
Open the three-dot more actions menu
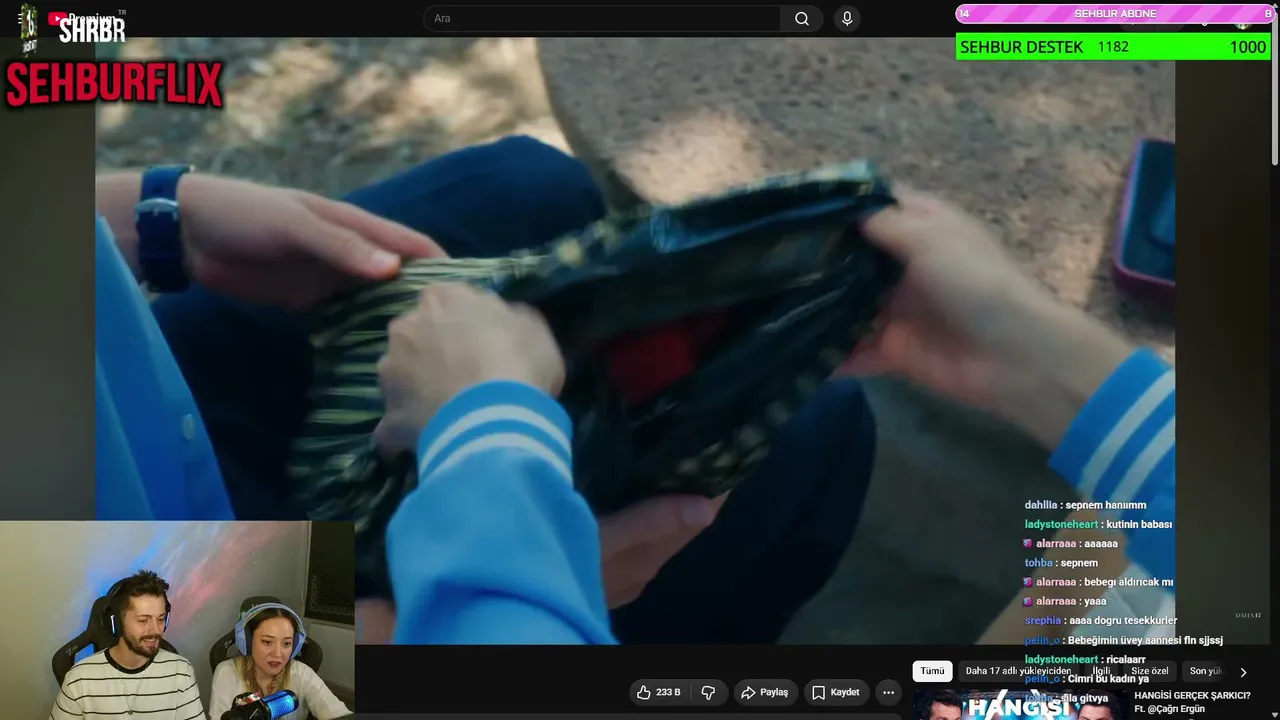click(888, 692)
